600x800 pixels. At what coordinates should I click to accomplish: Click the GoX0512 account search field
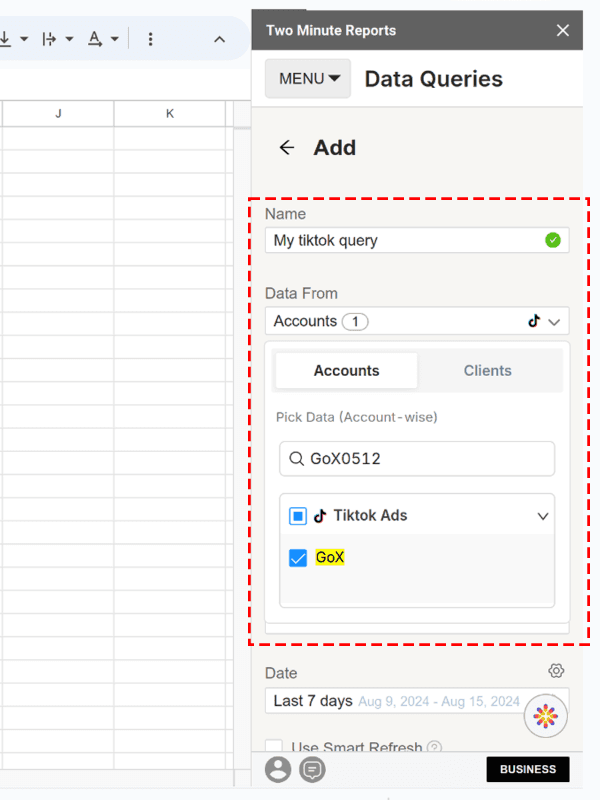pyautogui.click(x=417, y=459)
